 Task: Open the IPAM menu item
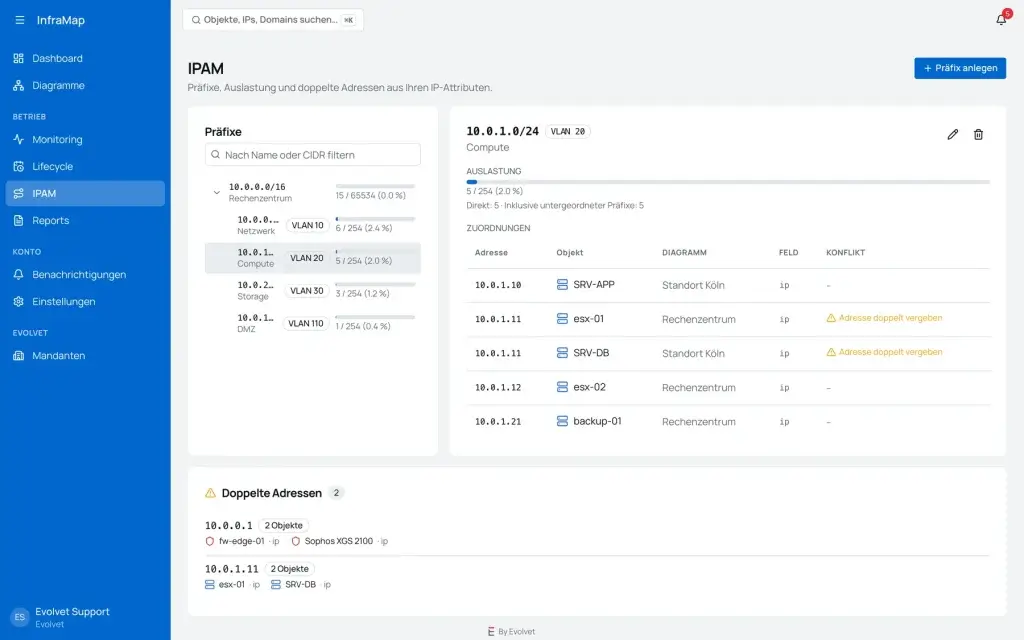[x=85, y=193]
